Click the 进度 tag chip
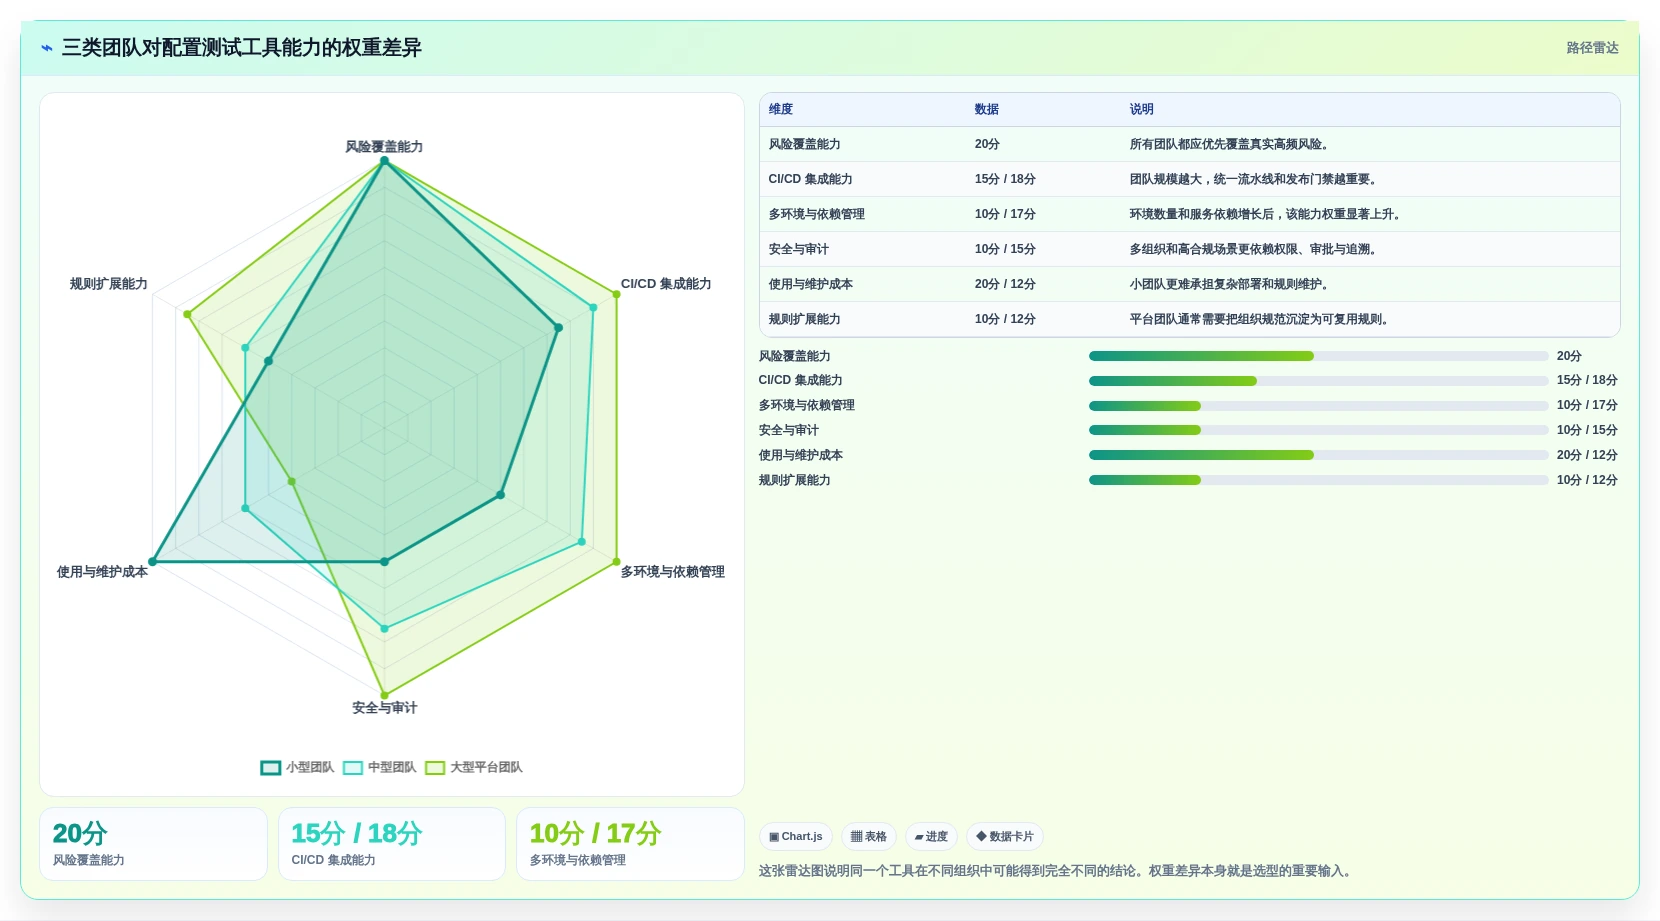This screenshot has width=1660, height=921. click(931, 837)
